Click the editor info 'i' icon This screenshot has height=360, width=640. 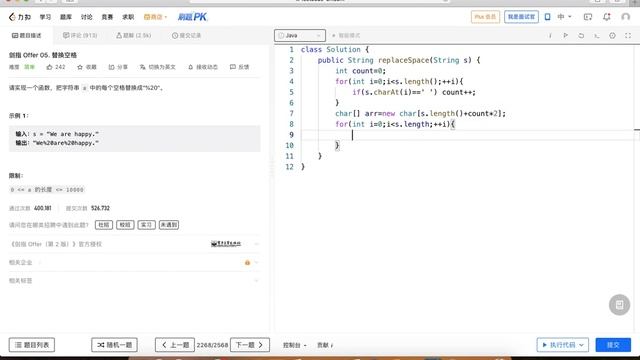click(x=550, y=36)
